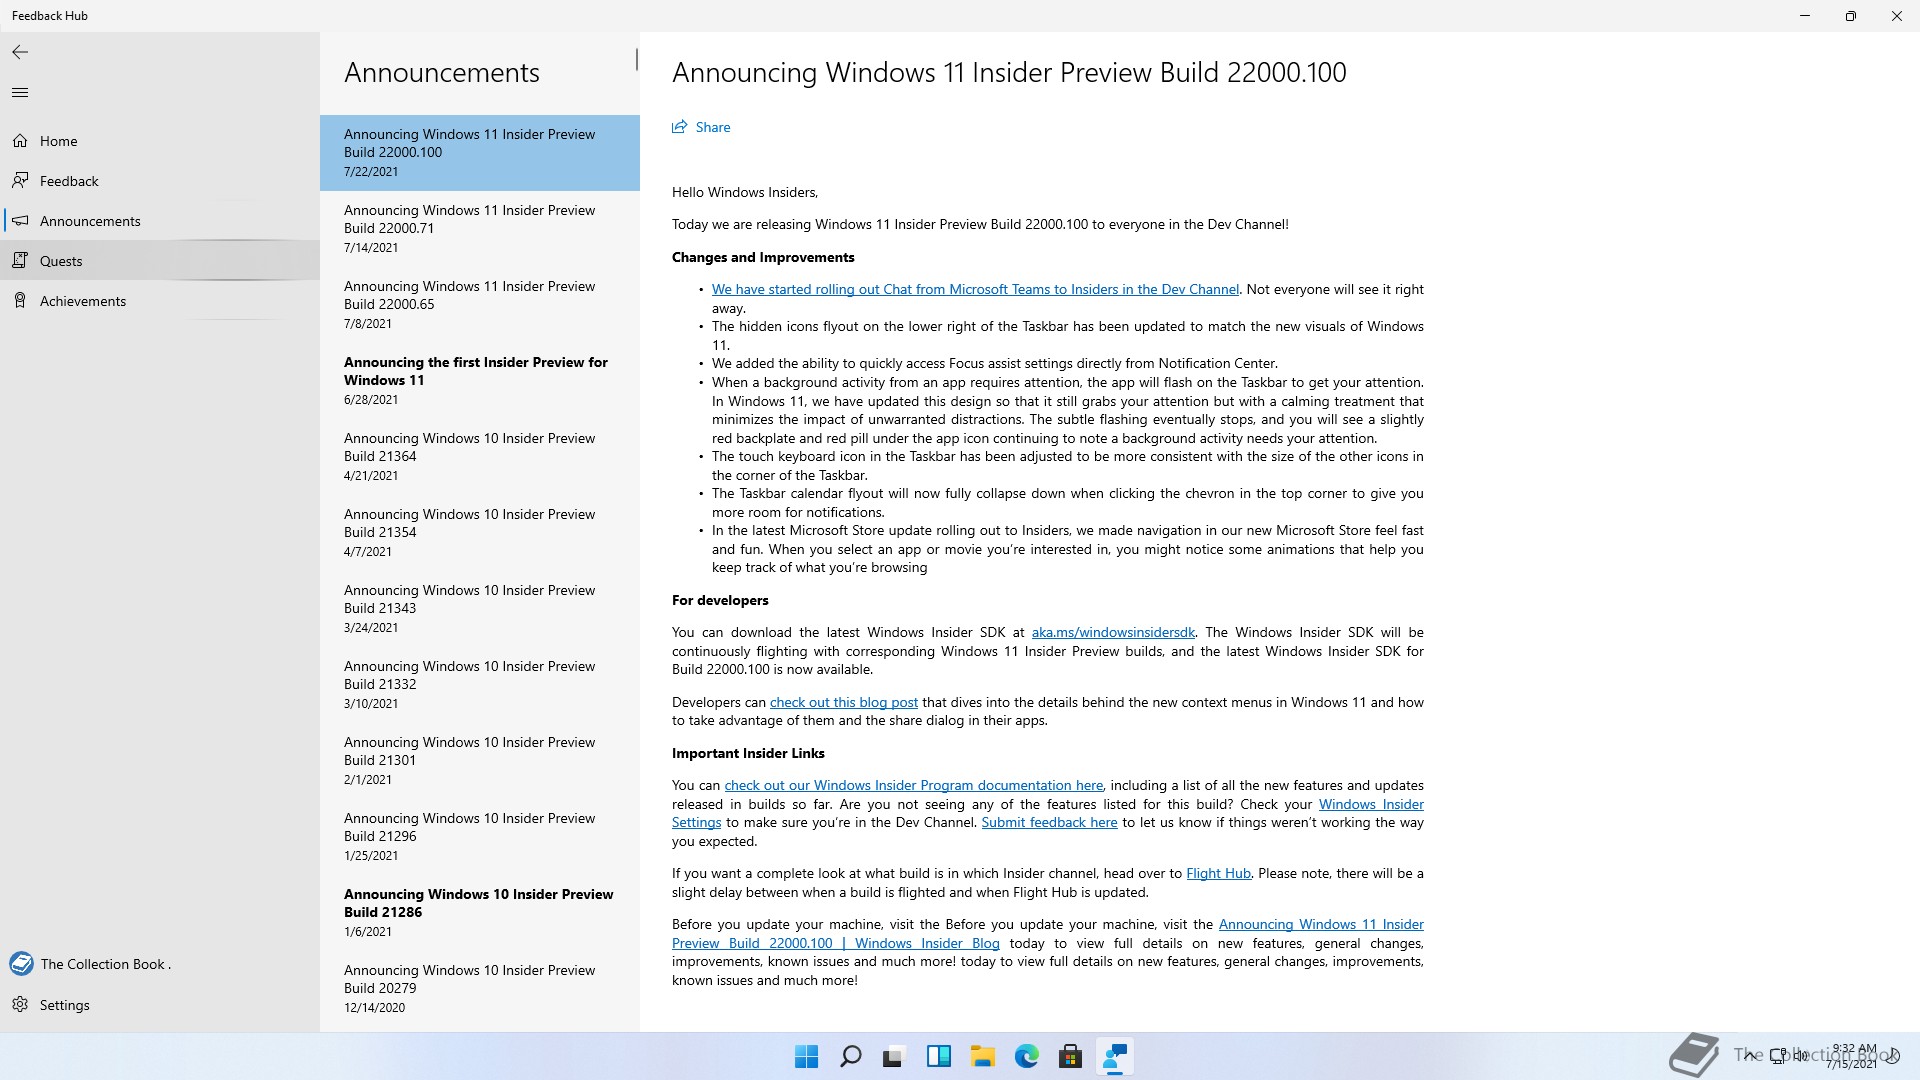Open Task View on the taskbar

(894, 1057)
